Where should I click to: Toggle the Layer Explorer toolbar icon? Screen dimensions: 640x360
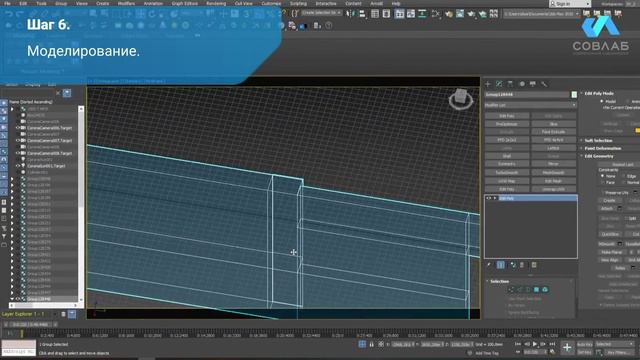pos(386,14)
